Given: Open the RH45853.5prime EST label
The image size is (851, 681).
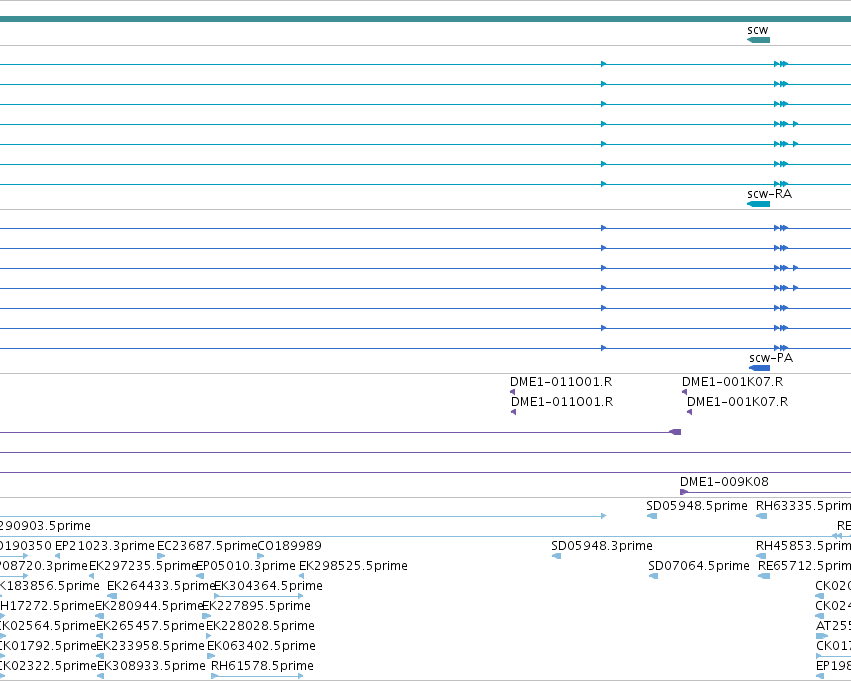Looking at the screenshot, I should point(803,545).
